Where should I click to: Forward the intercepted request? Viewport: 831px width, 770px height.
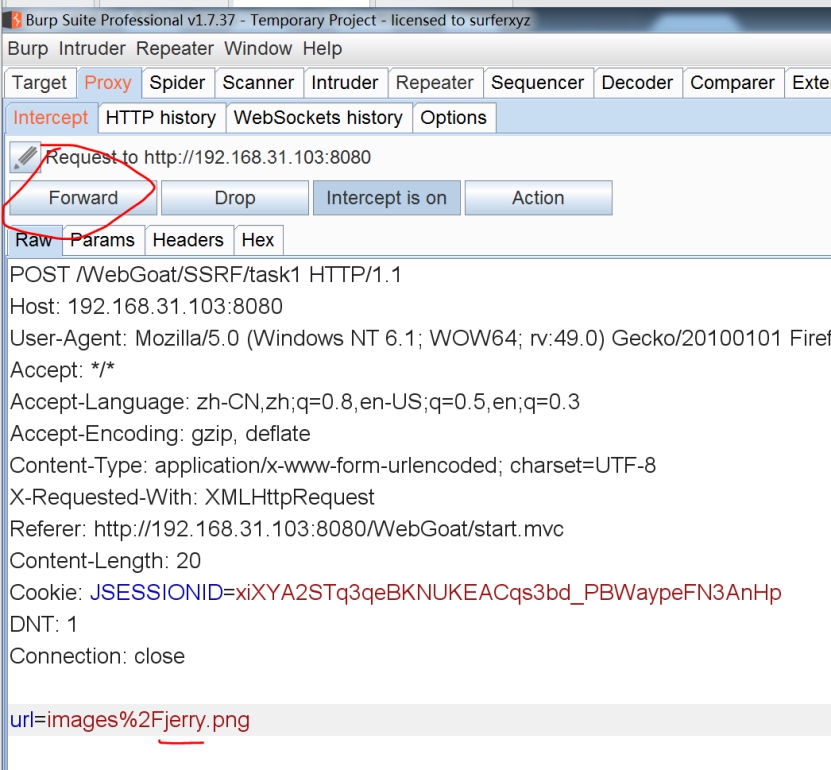83,198
